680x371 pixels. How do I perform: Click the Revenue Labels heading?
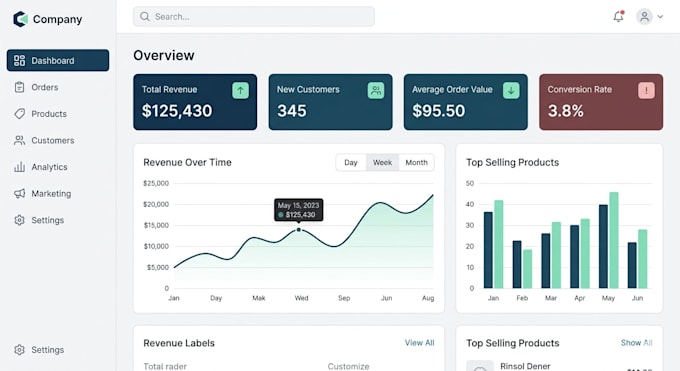pos(179,343)
